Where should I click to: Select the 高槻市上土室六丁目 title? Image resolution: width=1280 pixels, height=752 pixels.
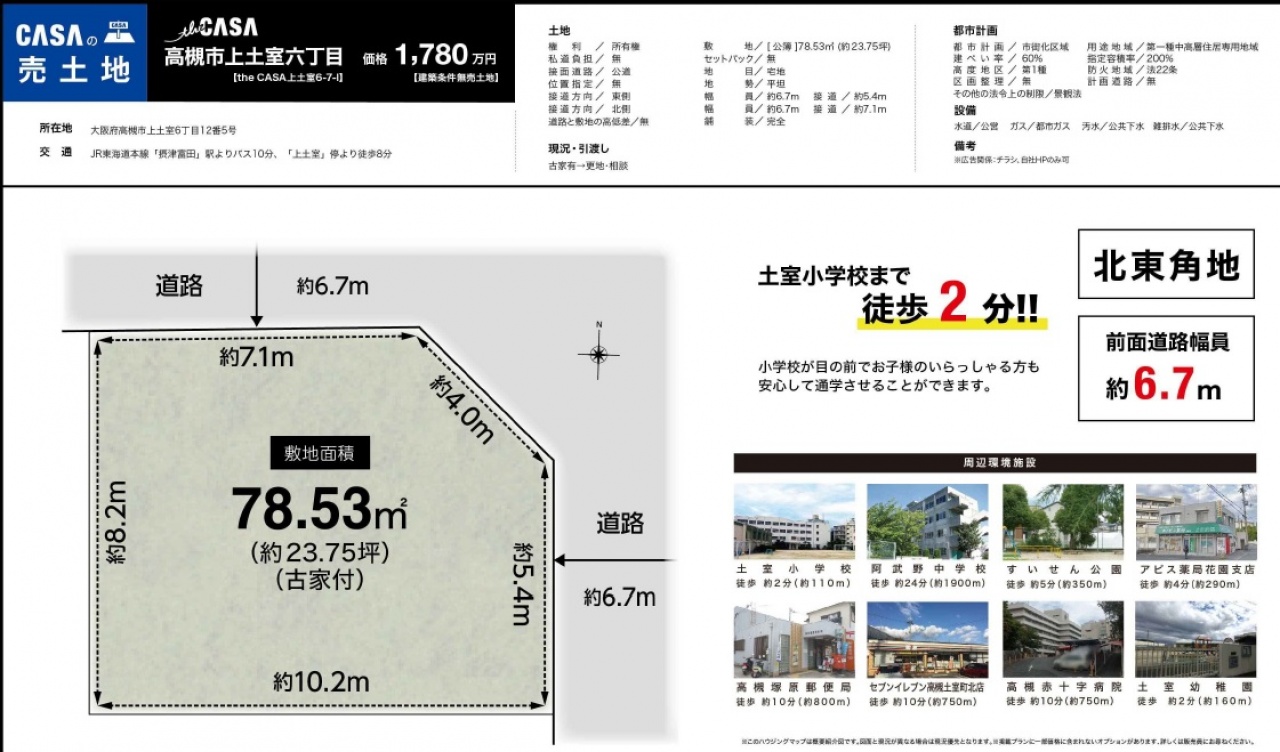[254, 57]
